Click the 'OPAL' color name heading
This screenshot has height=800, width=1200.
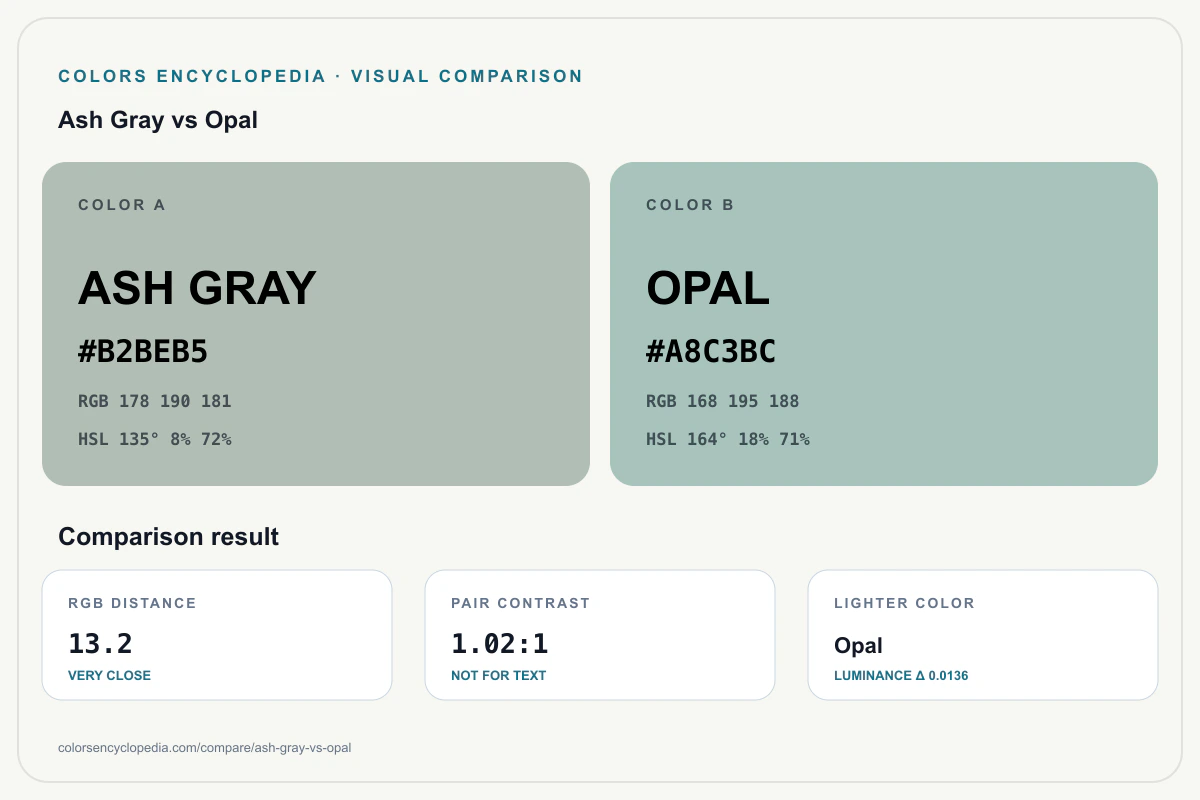click(708, 288)
